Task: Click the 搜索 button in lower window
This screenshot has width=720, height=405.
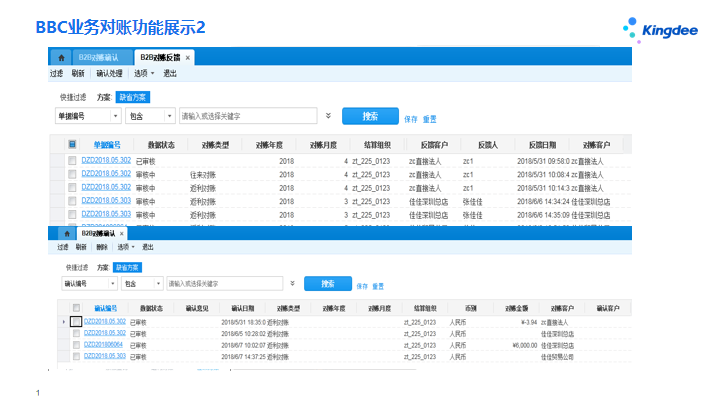Action: click(x=328, y=284)
